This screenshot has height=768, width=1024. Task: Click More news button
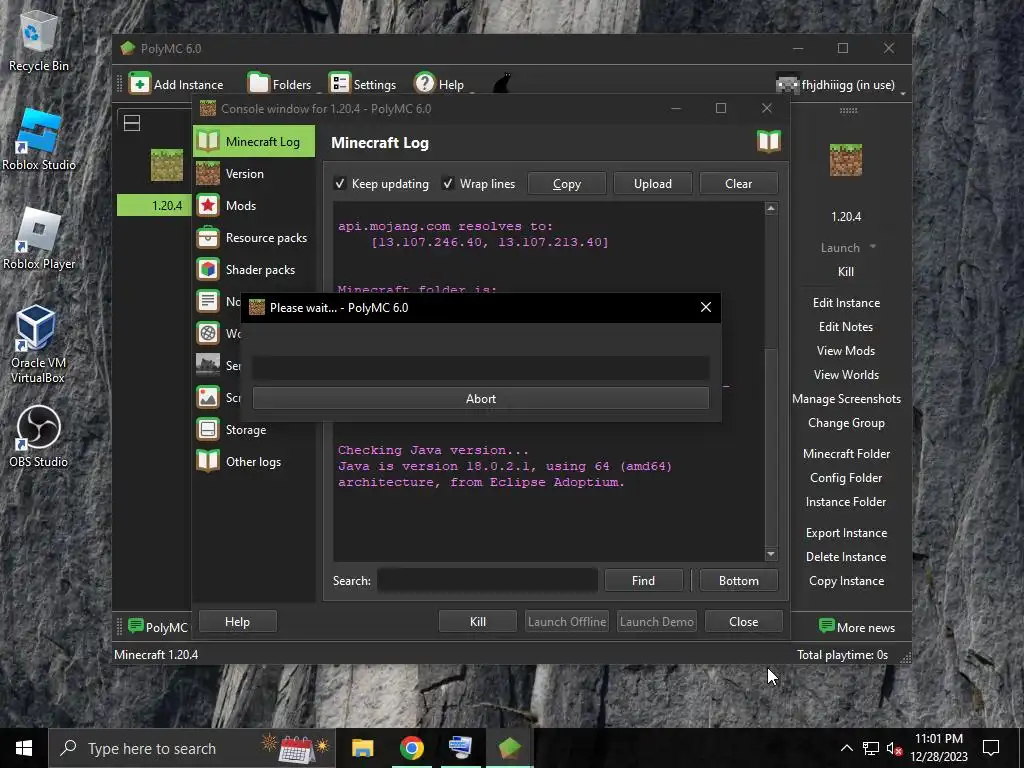pos(856,627)
